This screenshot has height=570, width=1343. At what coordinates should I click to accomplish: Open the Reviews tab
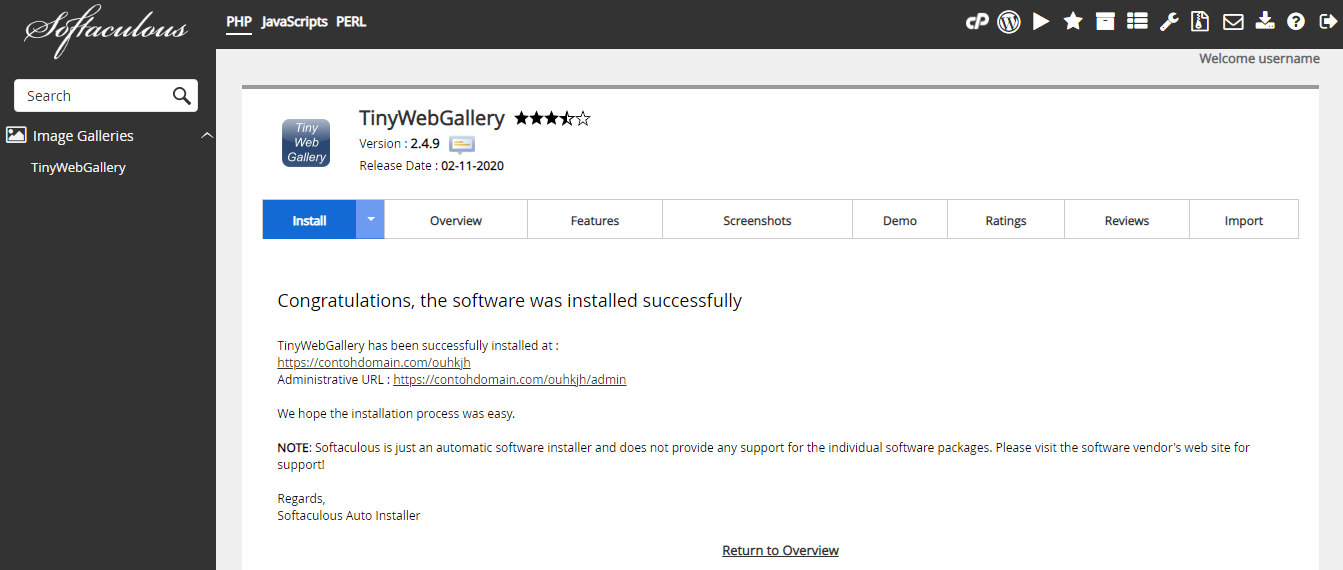click(1127, 219)
